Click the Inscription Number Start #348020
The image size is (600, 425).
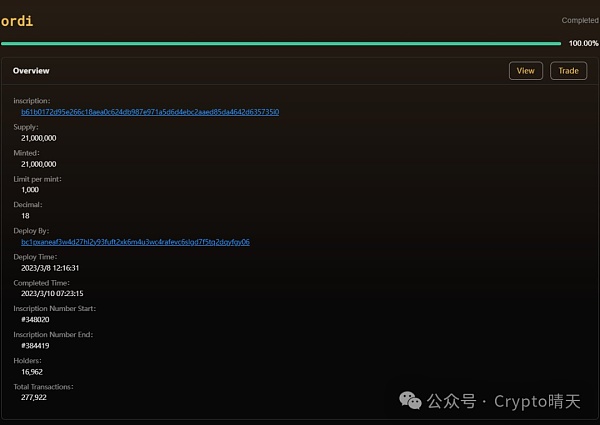click(x=35, y=319)
